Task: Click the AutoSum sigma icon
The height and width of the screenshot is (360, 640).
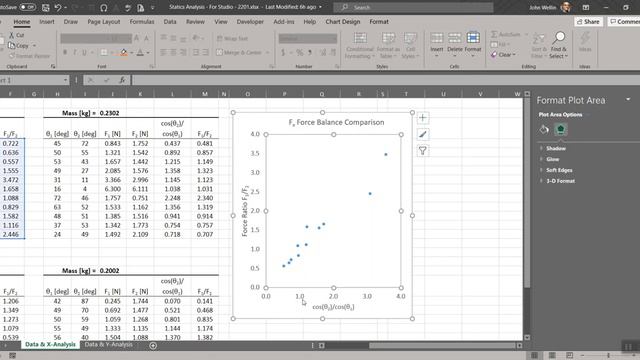Action: point(494,34)
